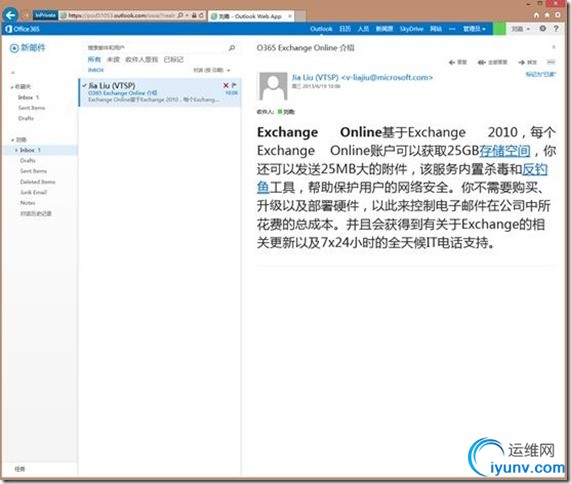Open Notes folder
571x484 pixels.
27,203
